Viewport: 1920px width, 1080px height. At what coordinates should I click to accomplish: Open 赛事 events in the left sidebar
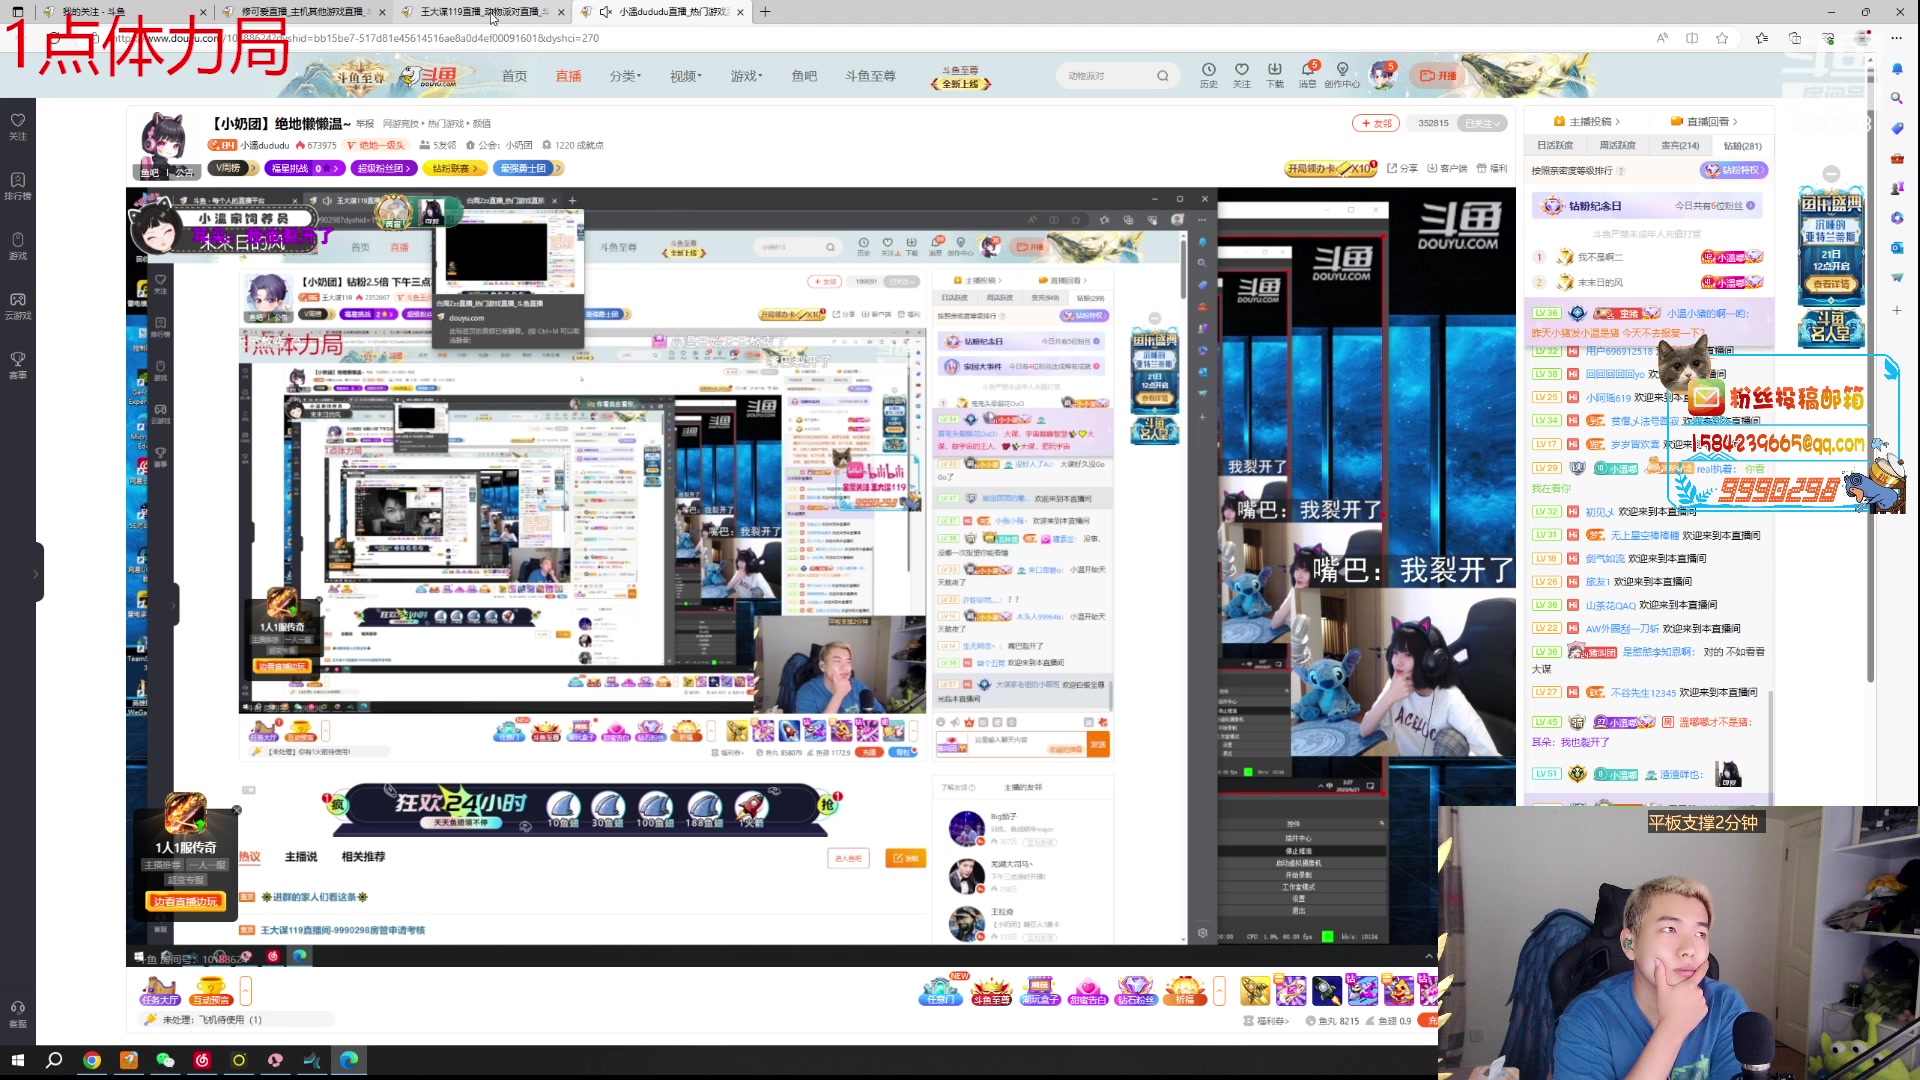(18, 366)
